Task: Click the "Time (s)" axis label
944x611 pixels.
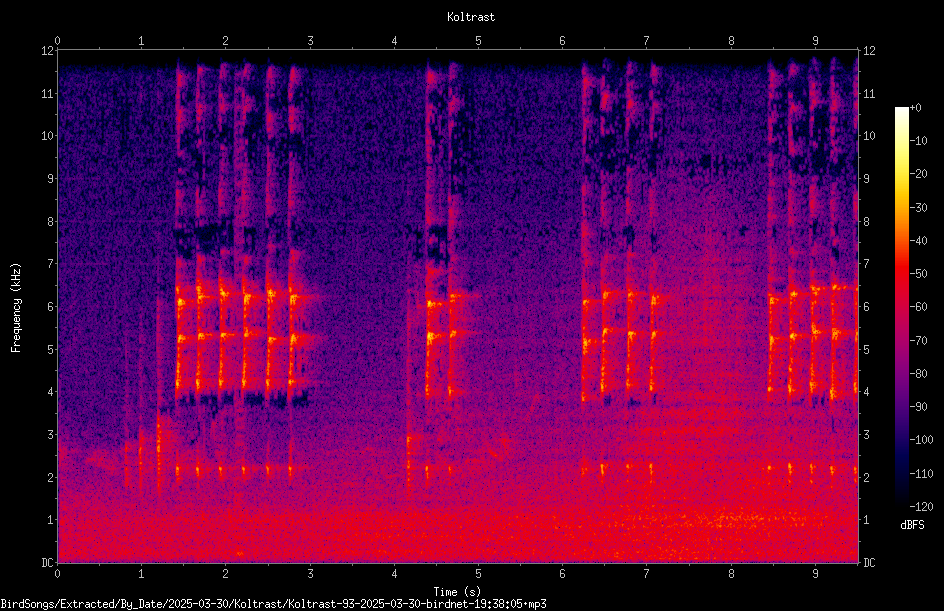Action: tap(457, 592)
